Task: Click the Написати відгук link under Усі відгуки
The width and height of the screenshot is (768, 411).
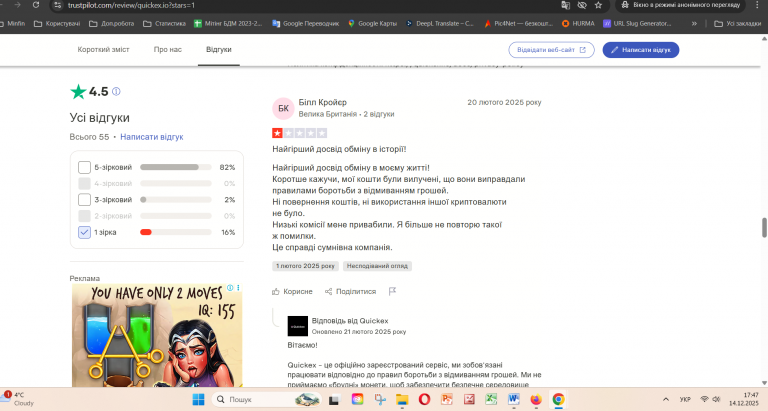Action: click(152, 137)
